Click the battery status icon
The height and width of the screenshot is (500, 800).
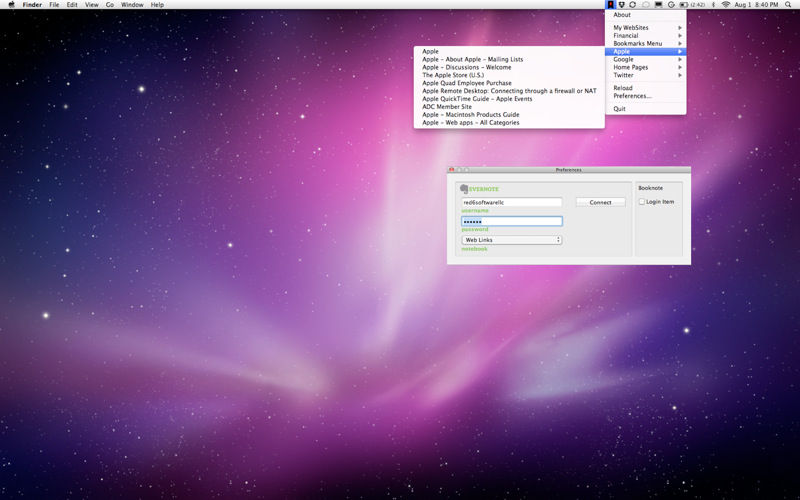pos(683,5)
